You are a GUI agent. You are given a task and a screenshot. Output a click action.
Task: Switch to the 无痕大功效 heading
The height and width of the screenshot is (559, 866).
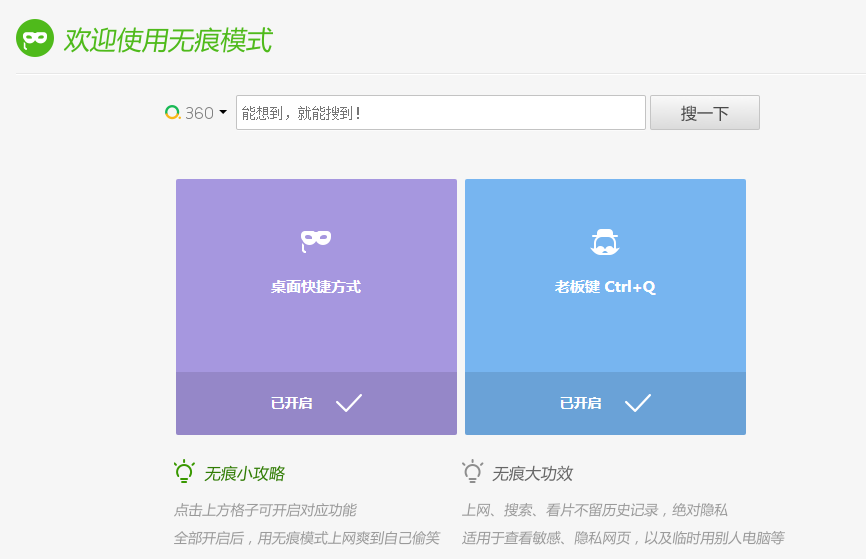point(532,473)
